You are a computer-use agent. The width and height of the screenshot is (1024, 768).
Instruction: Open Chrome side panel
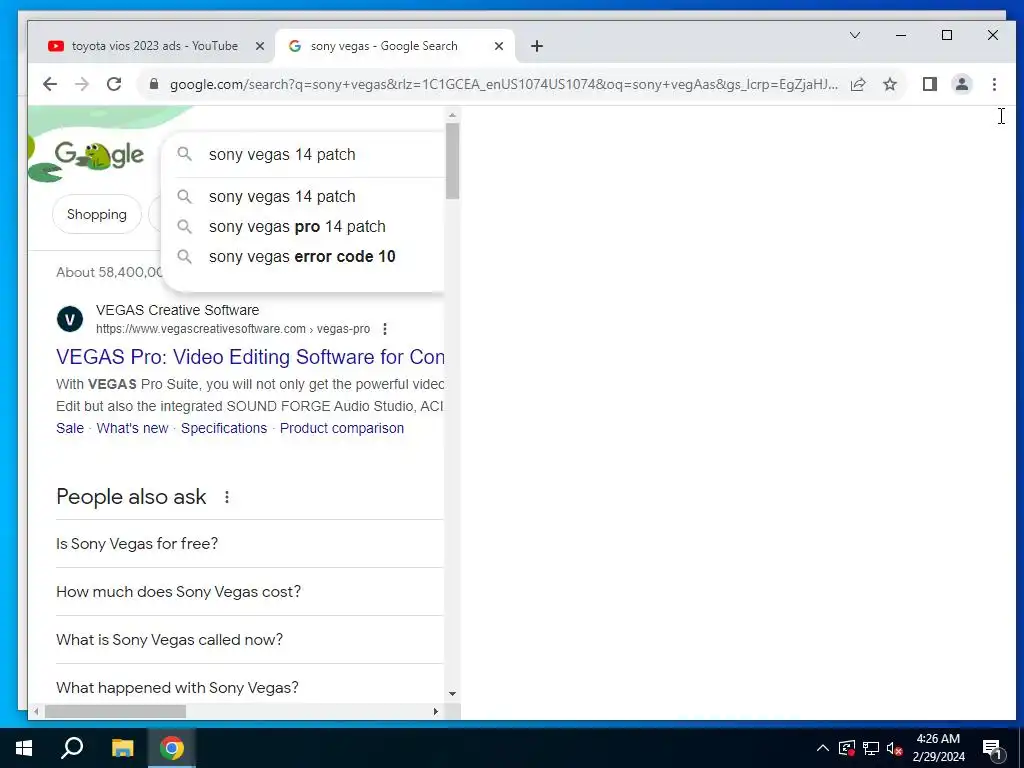click(929, 84)
